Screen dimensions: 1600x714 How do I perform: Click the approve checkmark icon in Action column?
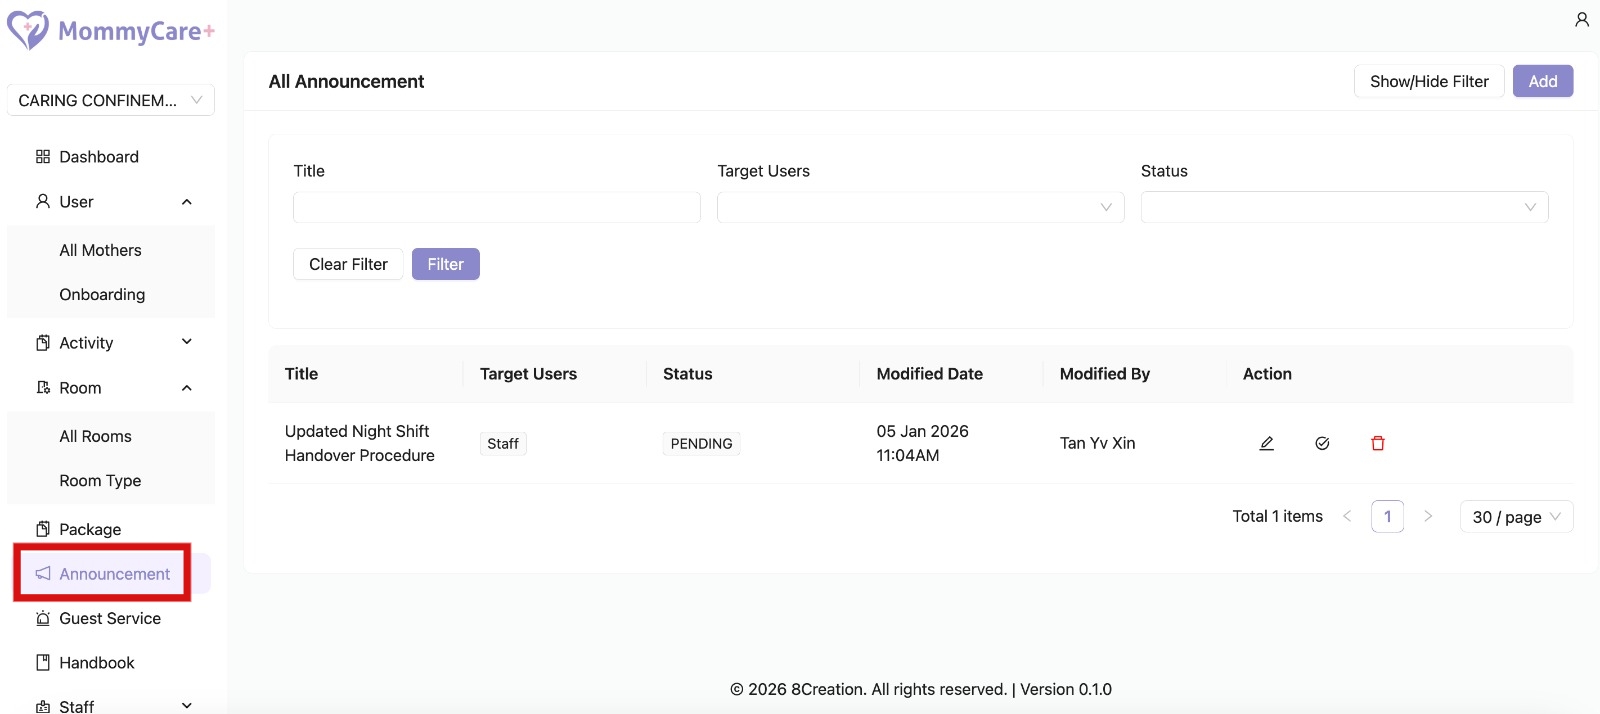tap(1322, 443)
